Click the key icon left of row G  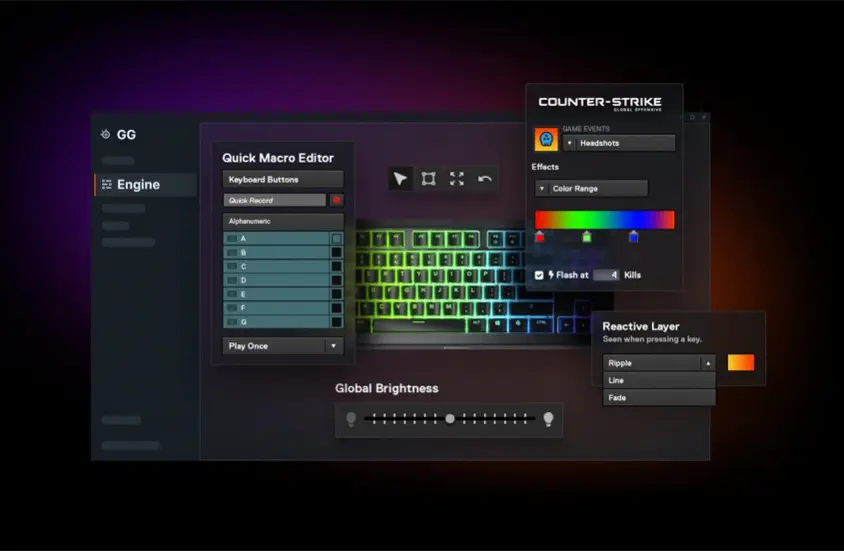[x=232, y=322]
